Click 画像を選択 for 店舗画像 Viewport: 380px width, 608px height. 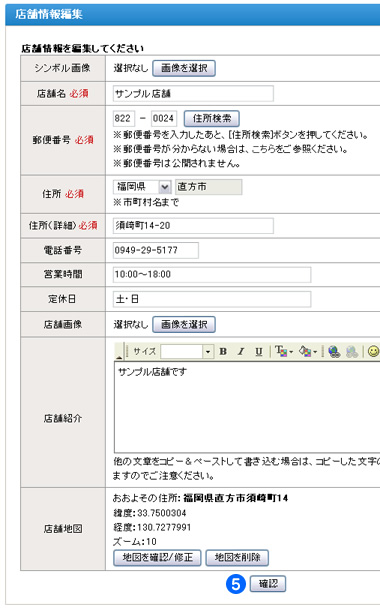coord(184,325)
